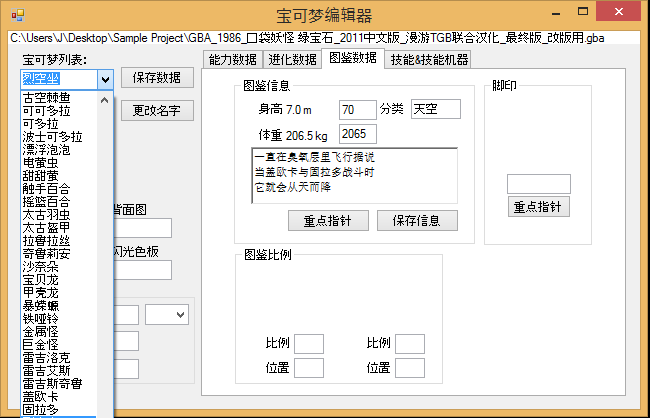Image resolution: width=650 pixels, height=418 pixels.
Task: Expand the small combo box beside 背面图 fields
Action: click(167, 315)
